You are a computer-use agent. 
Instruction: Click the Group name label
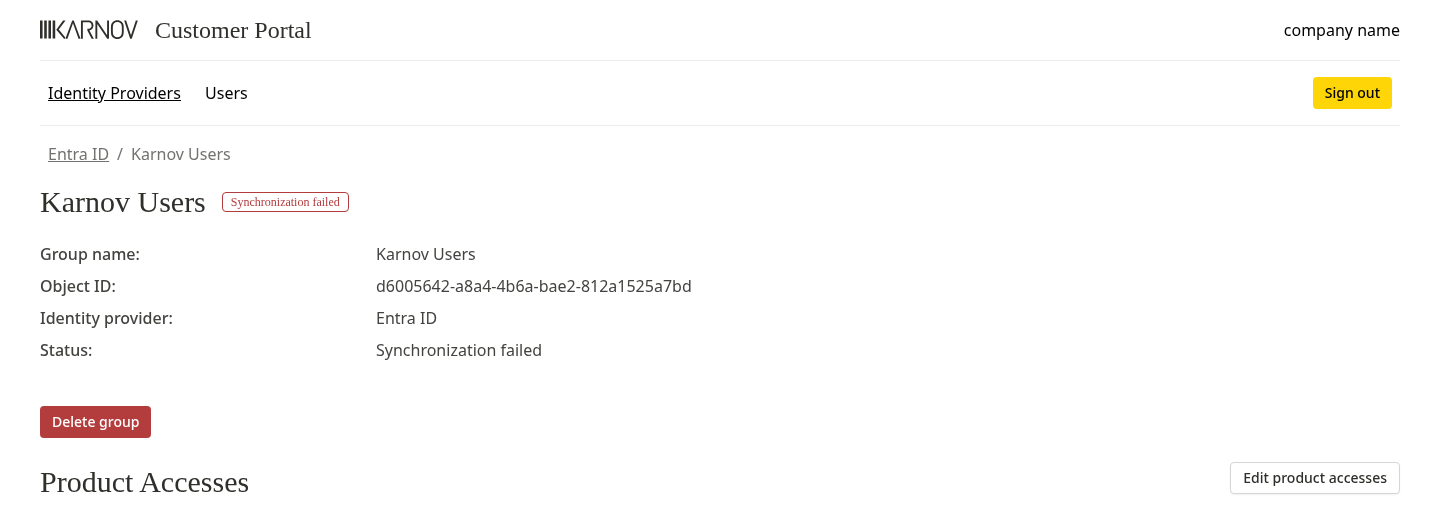(x=90, y=254)
